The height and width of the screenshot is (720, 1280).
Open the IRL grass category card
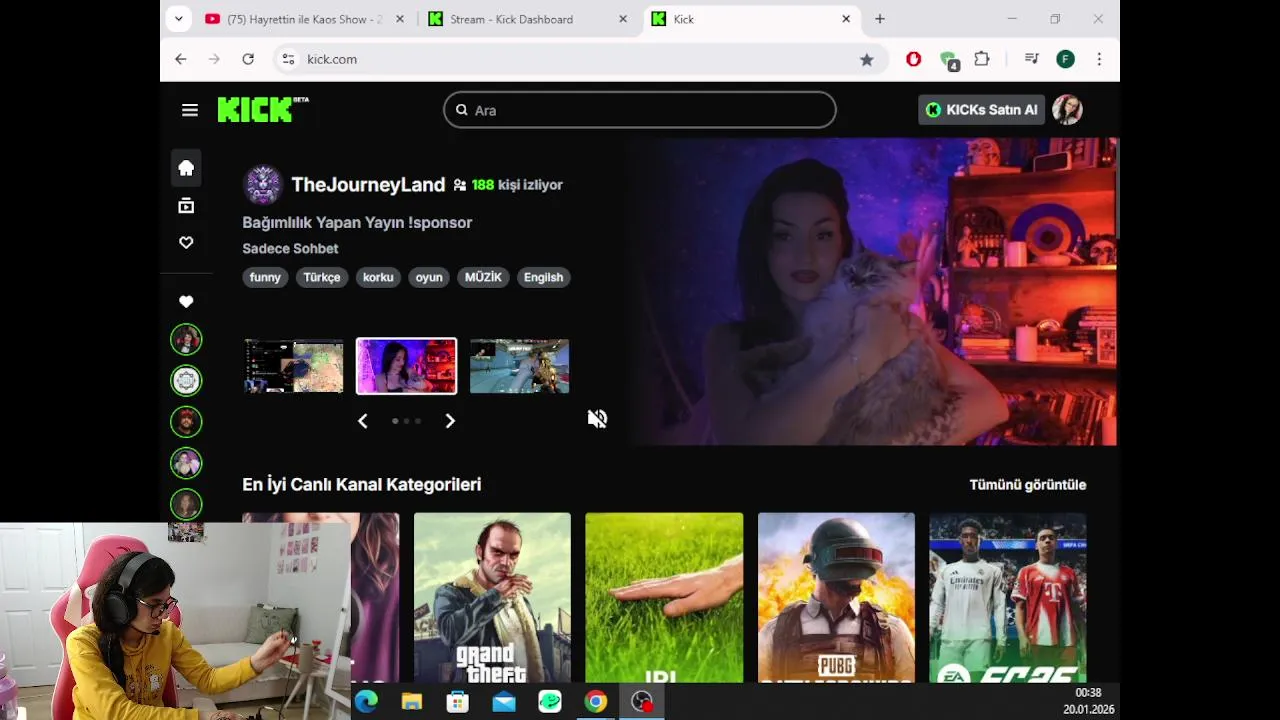pyautogui.click(x=664, y=598)
